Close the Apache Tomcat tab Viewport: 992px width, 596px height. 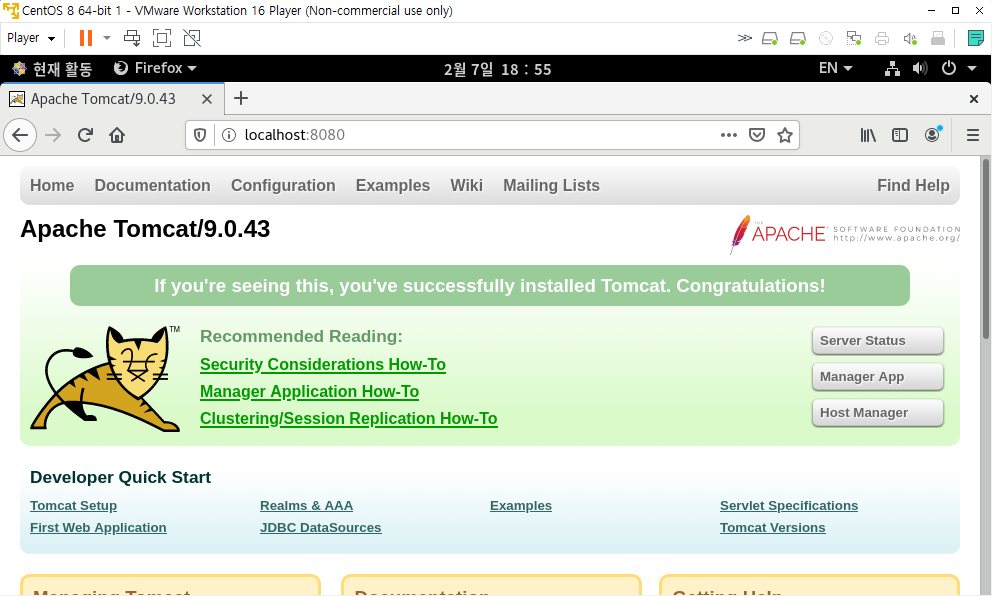207,99
